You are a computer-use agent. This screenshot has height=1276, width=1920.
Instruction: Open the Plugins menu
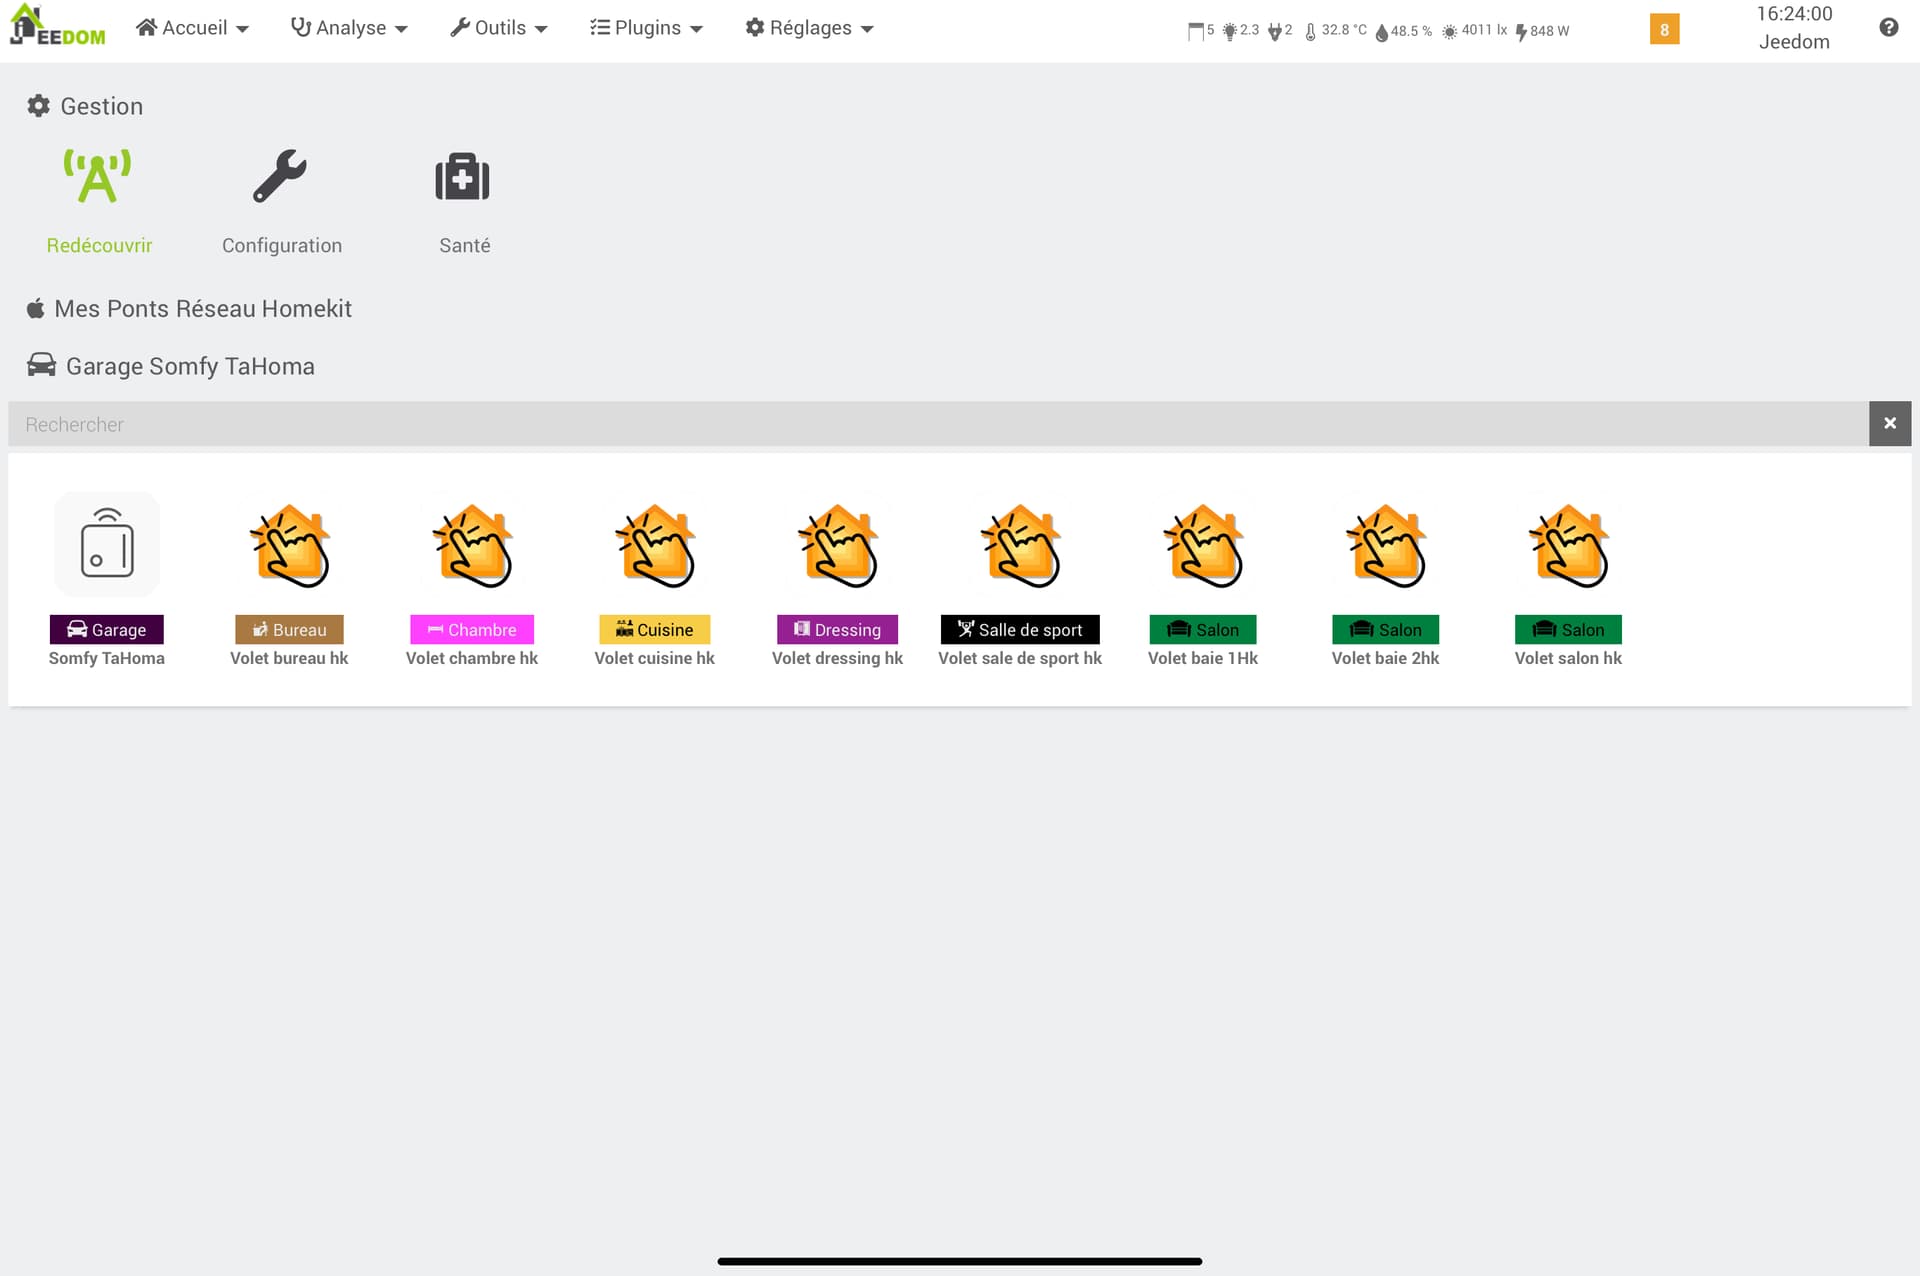tap(646, 28)
